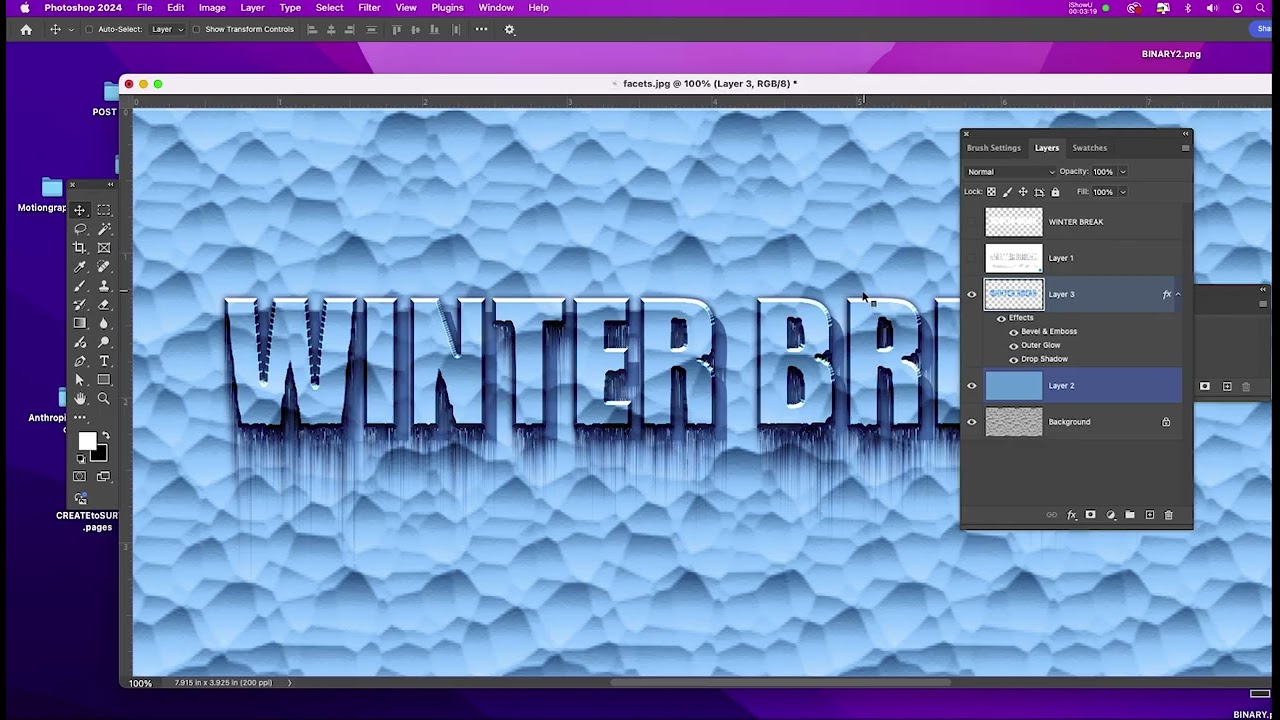Select the Clone Stamp tool
1280x720 pixels.
(x=104, y=286)
